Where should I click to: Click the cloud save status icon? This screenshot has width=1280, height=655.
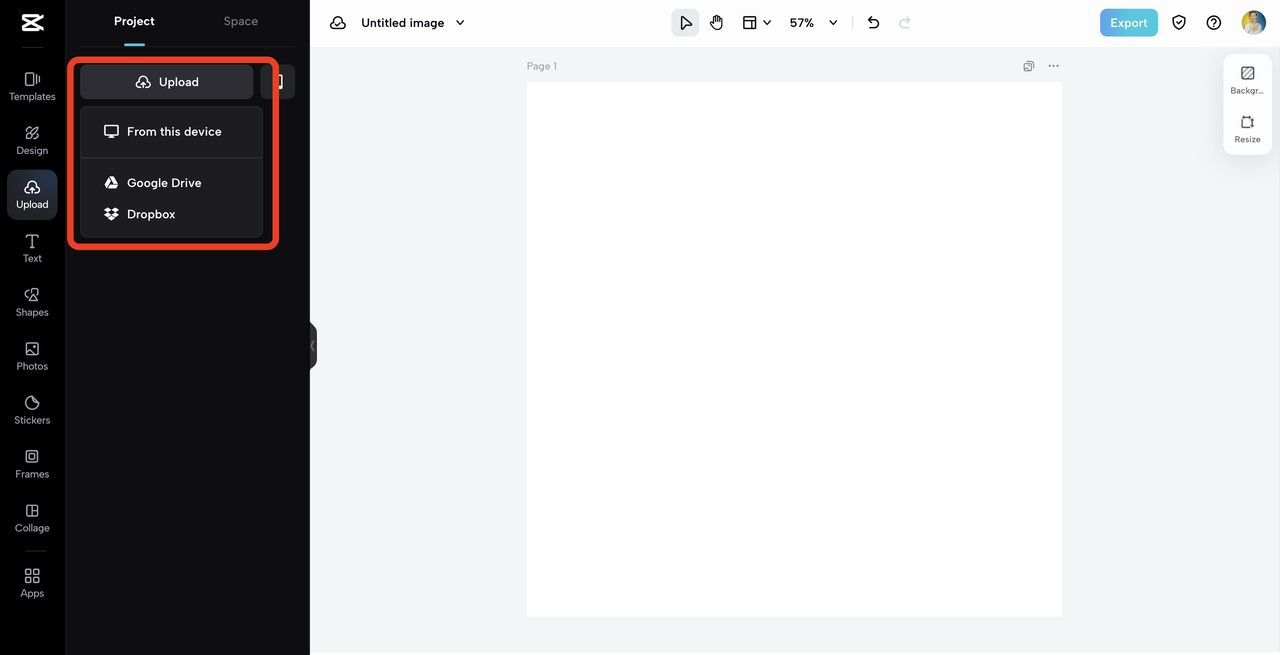point(338,22)
